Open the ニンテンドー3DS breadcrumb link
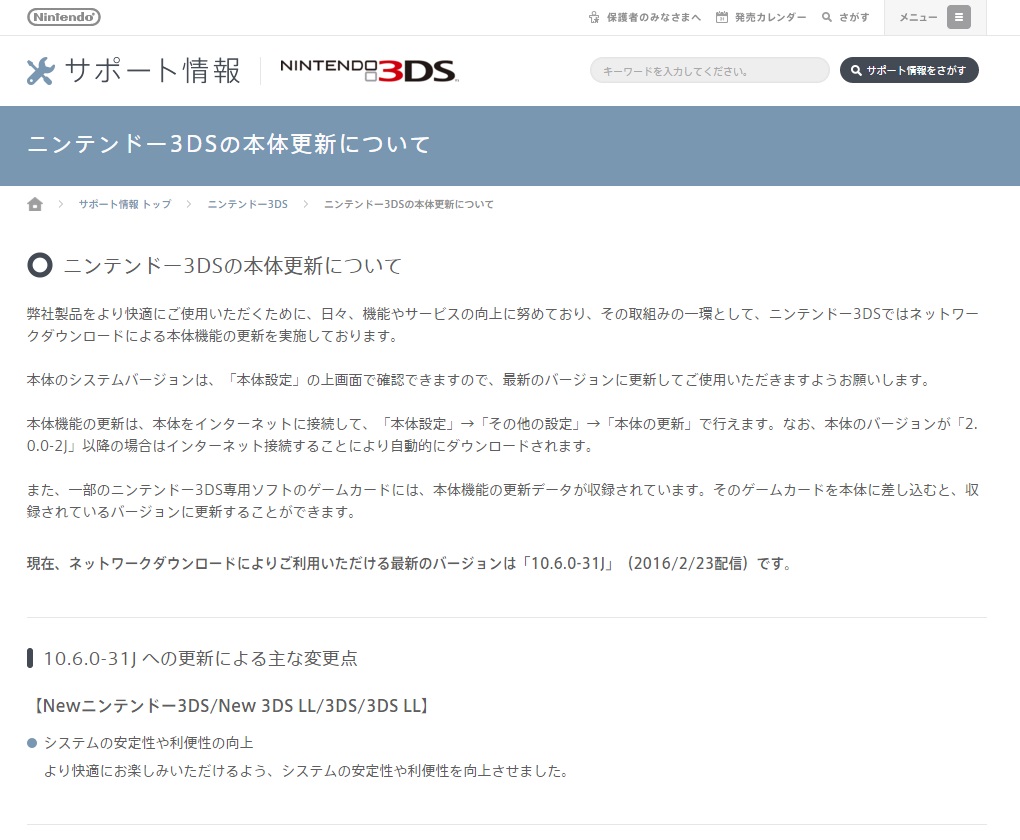 coord(248,204)
